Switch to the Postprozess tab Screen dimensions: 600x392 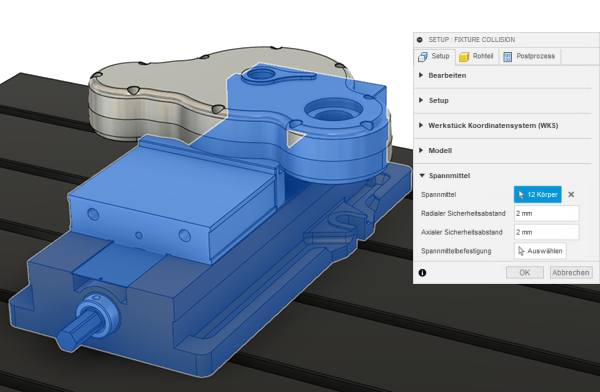point(530,56)
